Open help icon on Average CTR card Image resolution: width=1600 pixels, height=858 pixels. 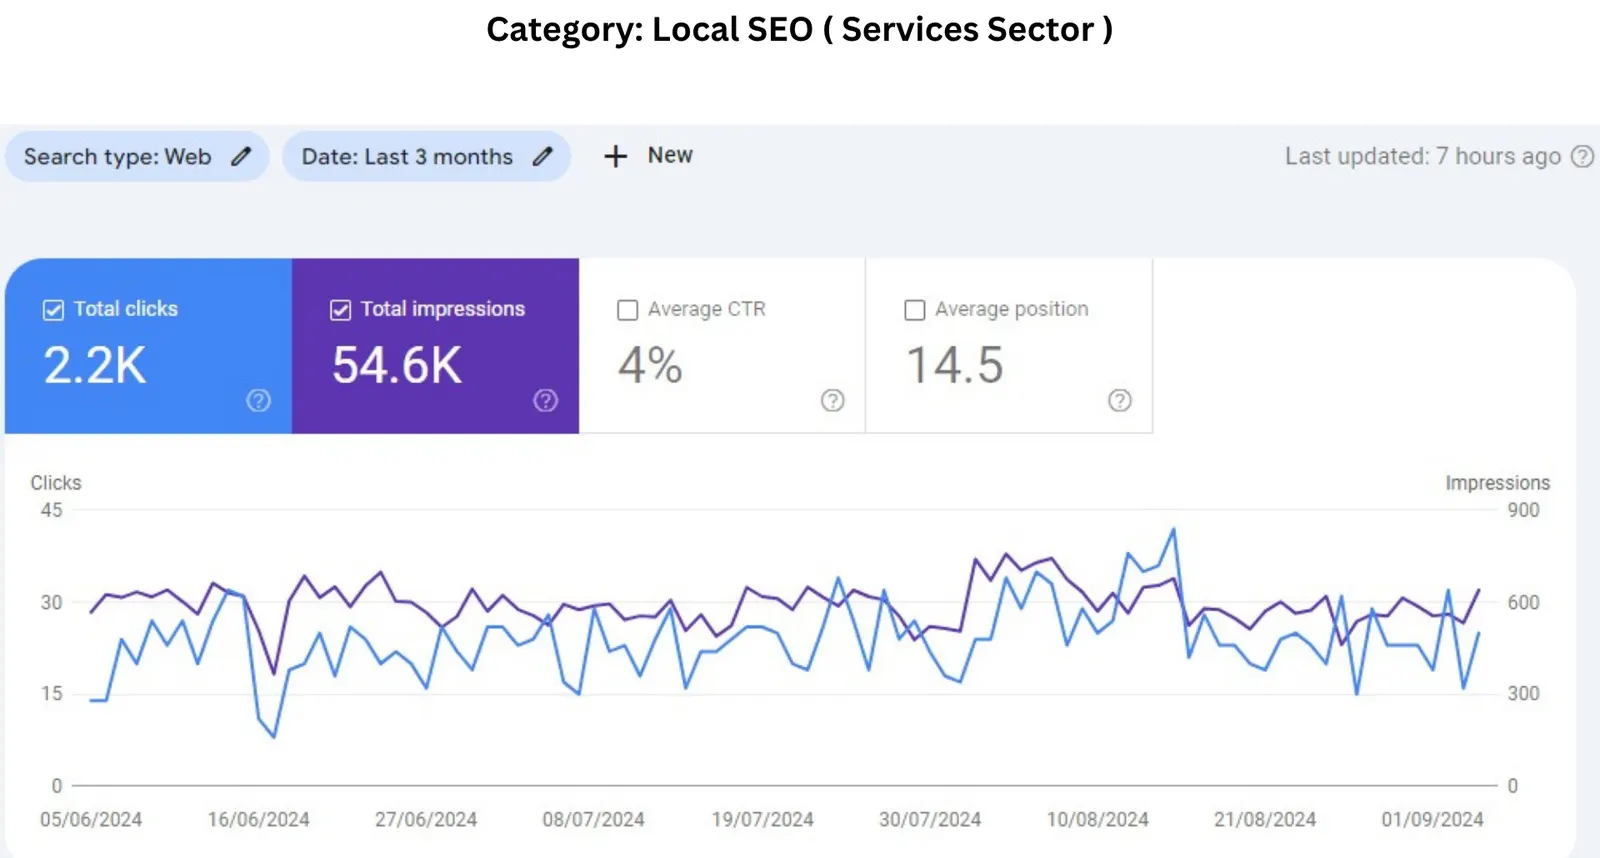833,400
